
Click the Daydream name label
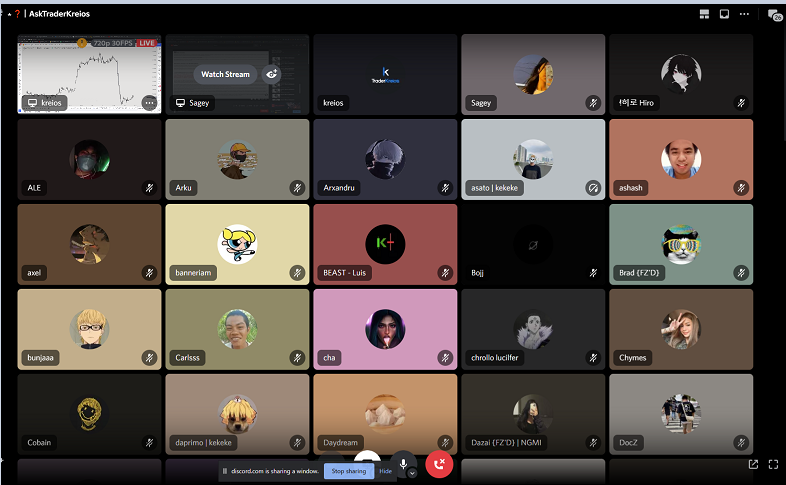point(340,442)
